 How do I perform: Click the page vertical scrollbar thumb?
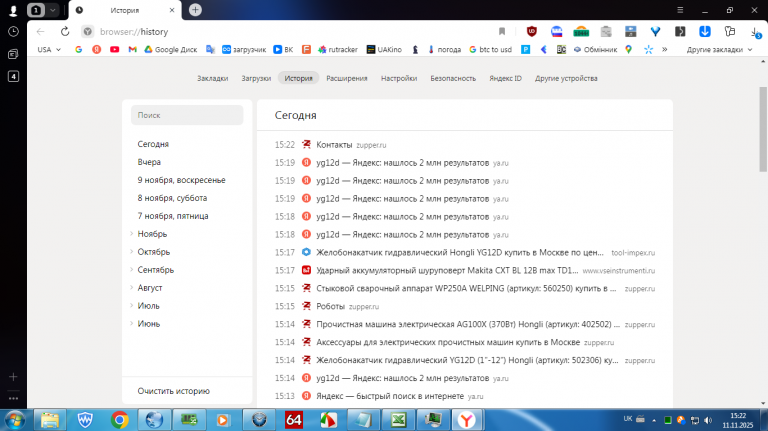(763, 129)
